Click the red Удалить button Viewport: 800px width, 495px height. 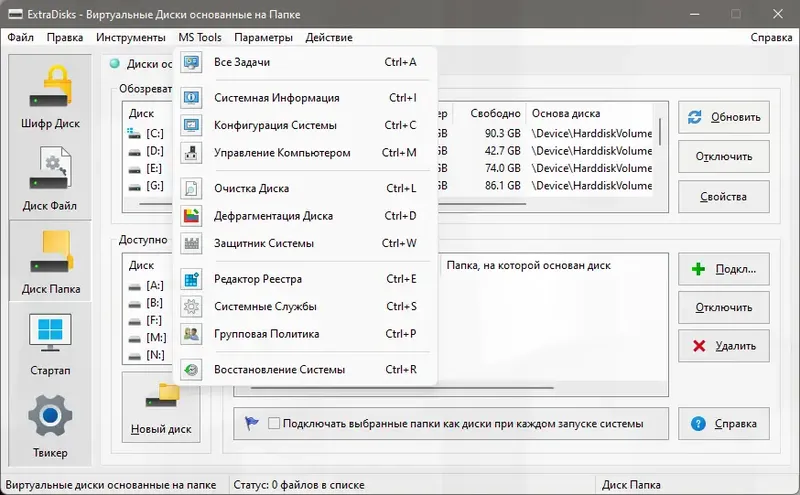pos(723,346)
